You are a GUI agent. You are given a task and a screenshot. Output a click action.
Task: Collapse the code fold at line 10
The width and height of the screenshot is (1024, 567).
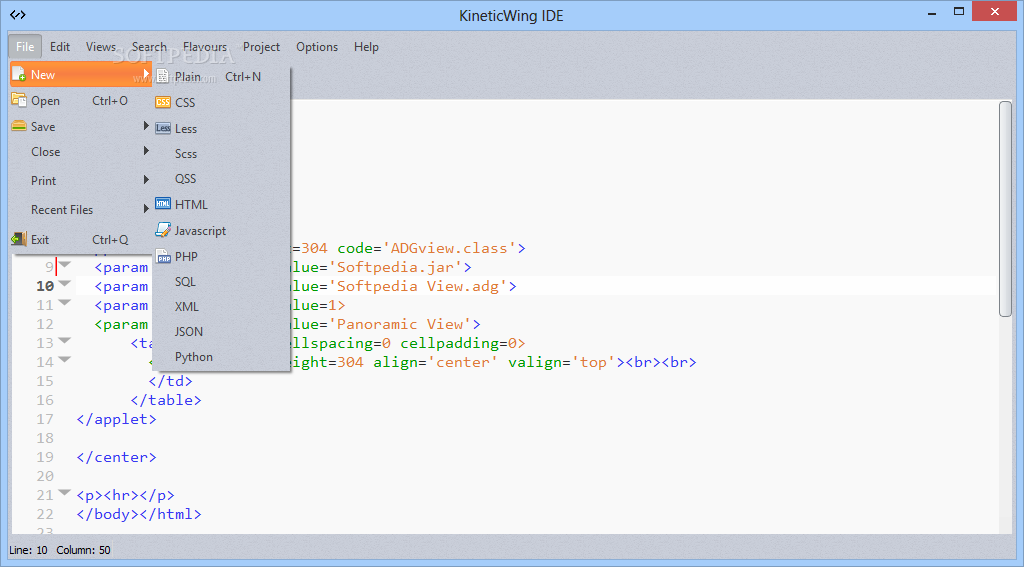(x=65, y=284)
